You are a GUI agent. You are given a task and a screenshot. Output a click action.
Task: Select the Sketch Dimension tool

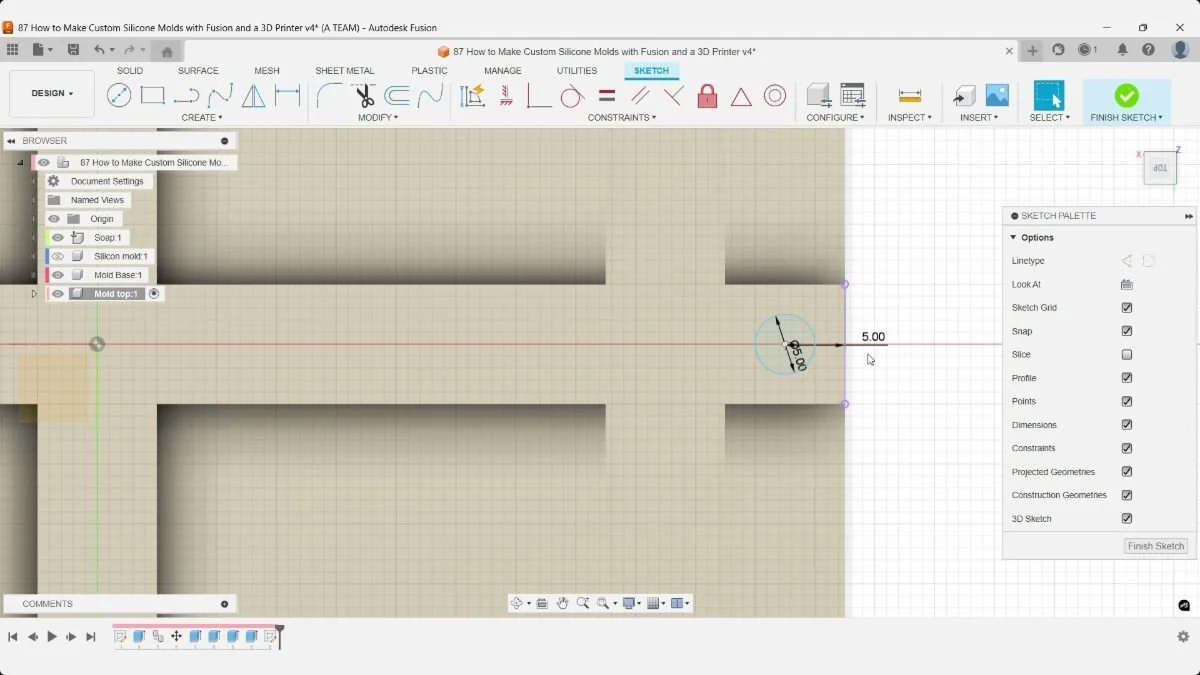pos(288,95)
